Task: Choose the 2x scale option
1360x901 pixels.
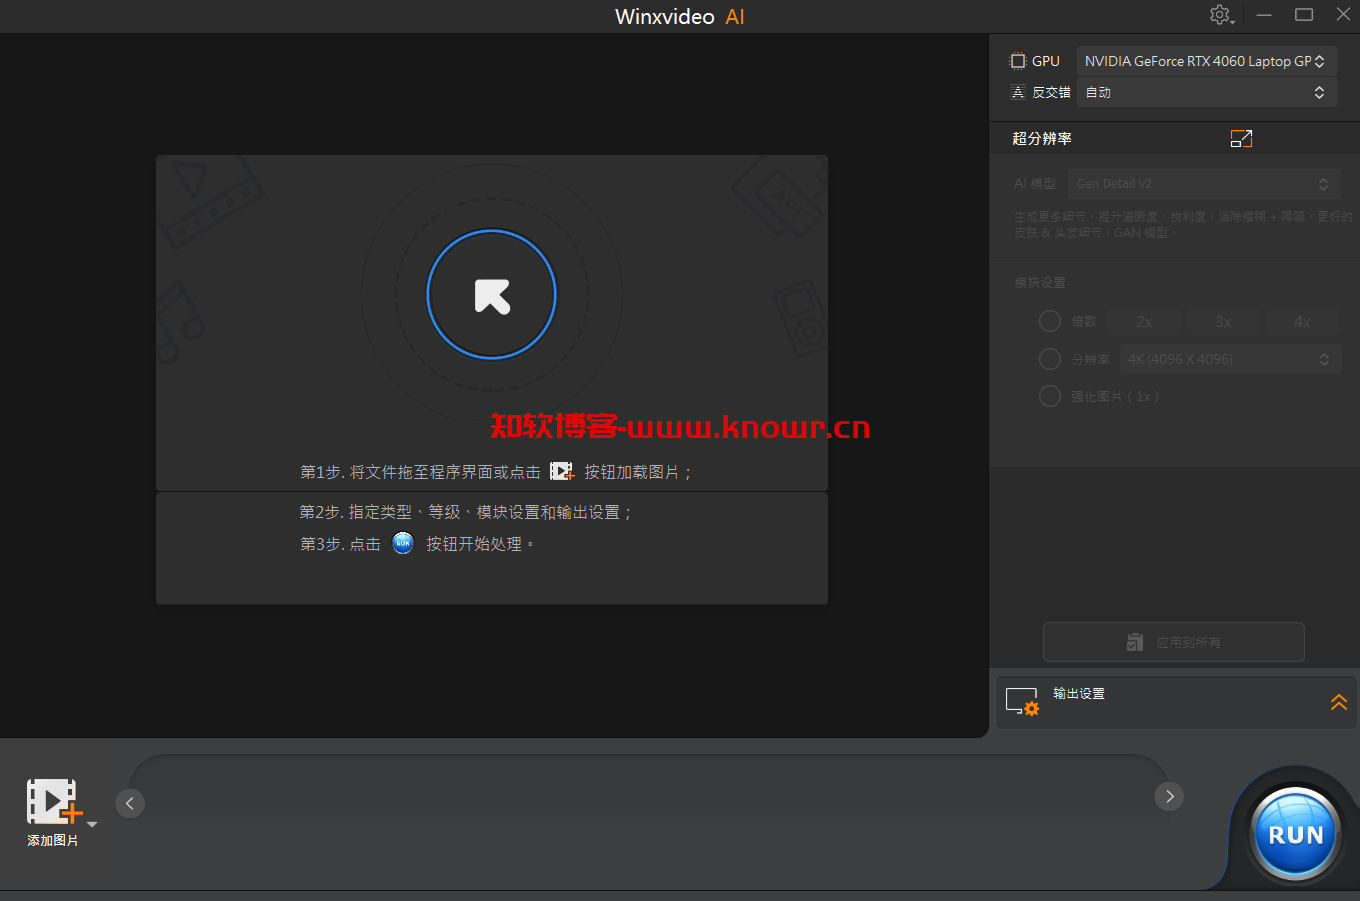Action: click(x=1144, y=321)
